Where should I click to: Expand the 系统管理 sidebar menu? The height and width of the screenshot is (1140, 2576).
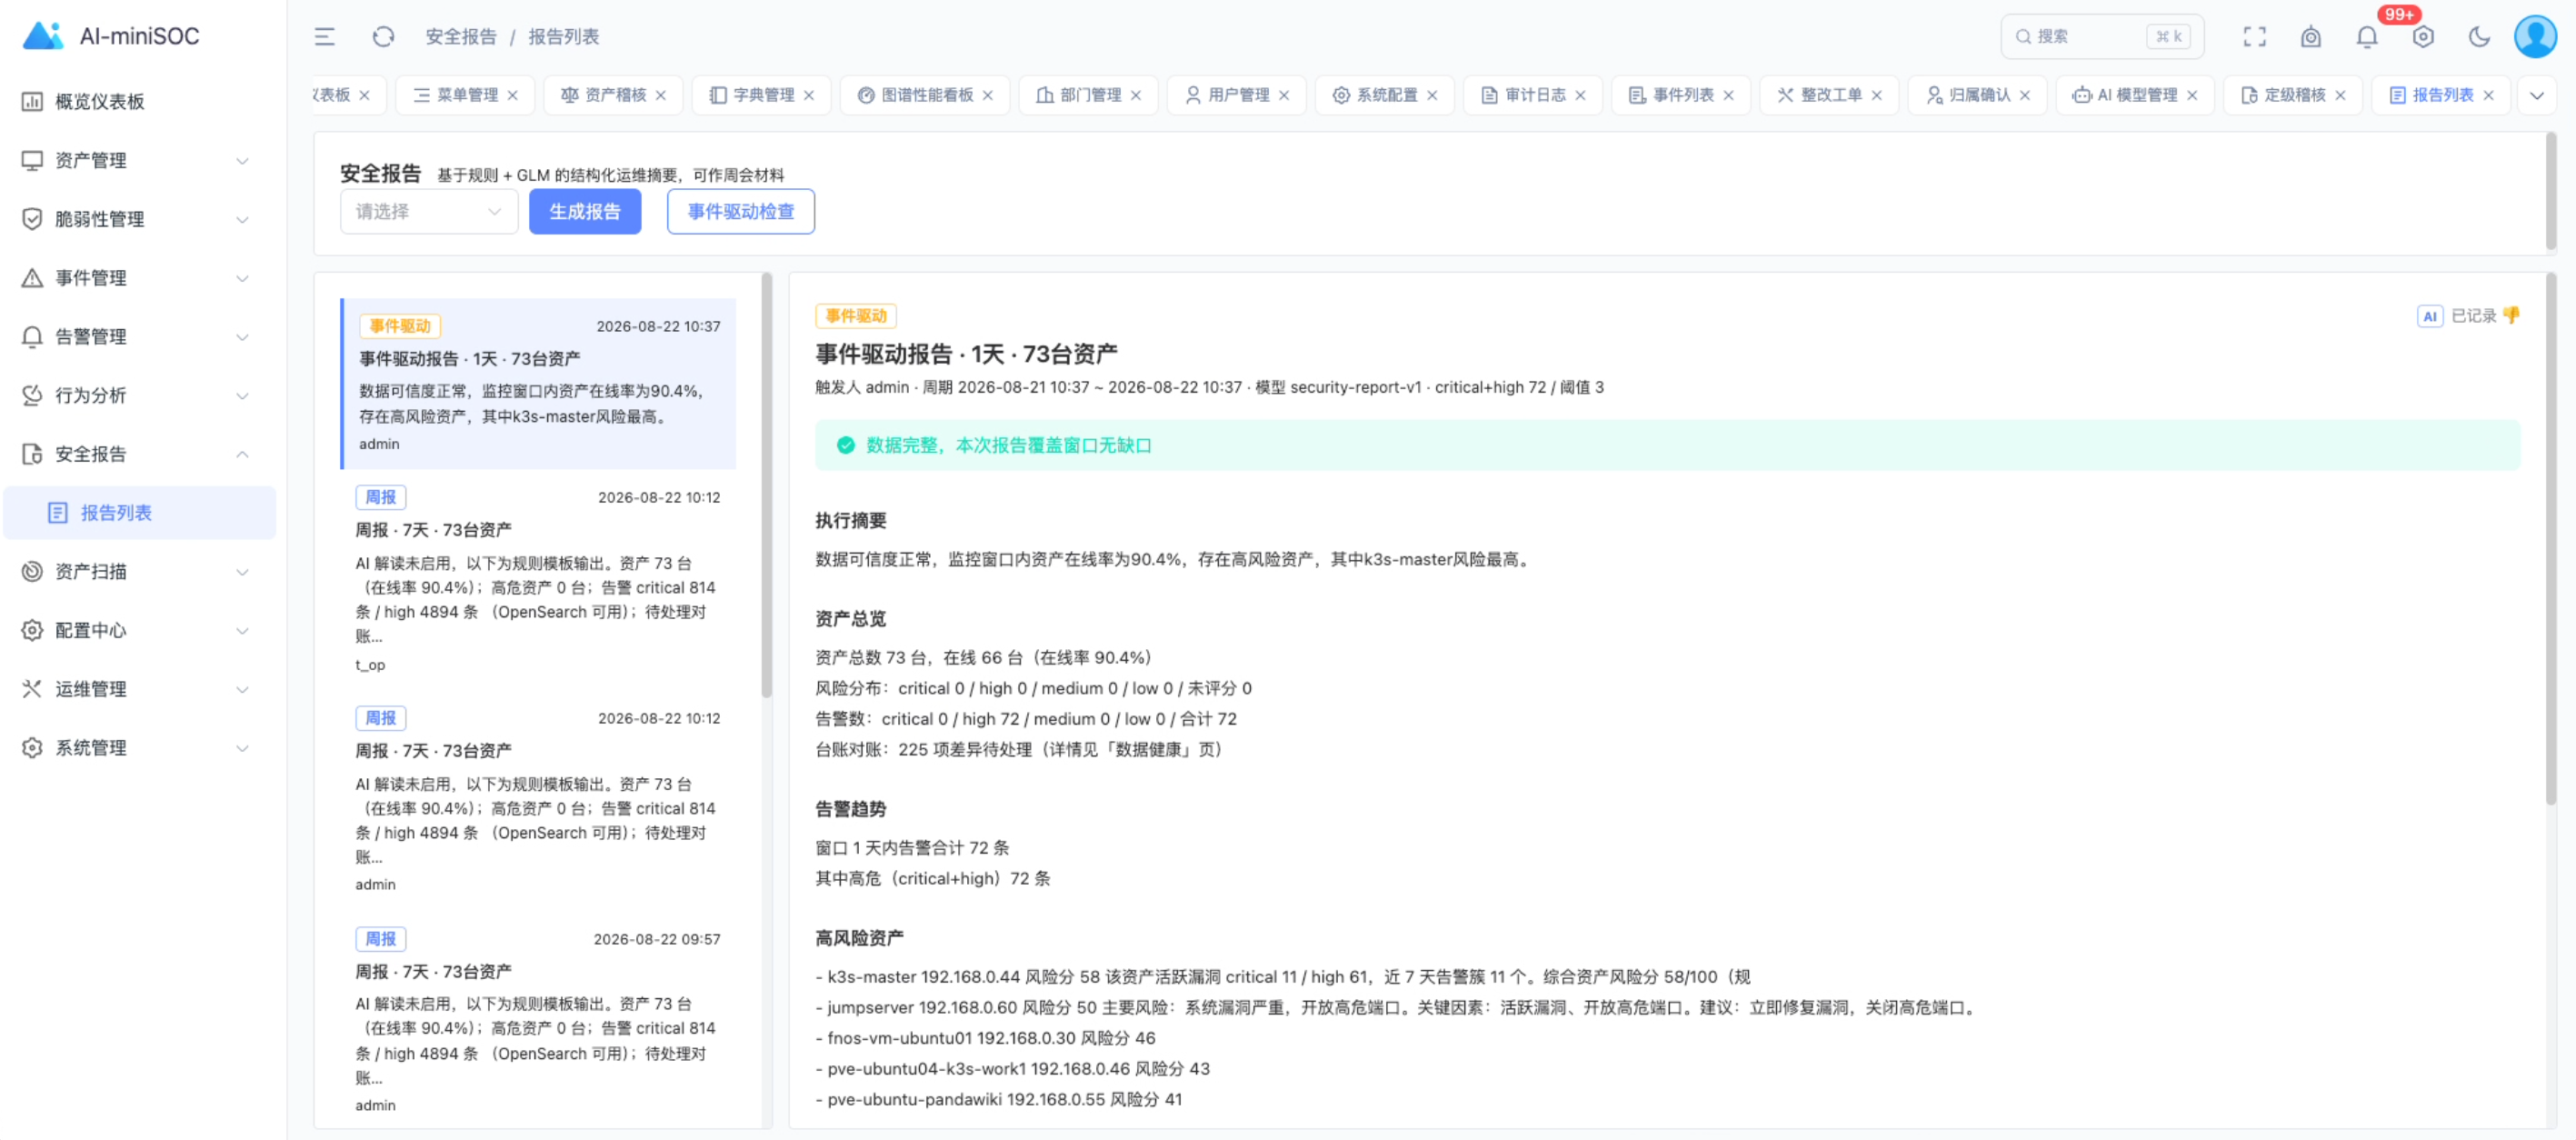coord(137,748)
